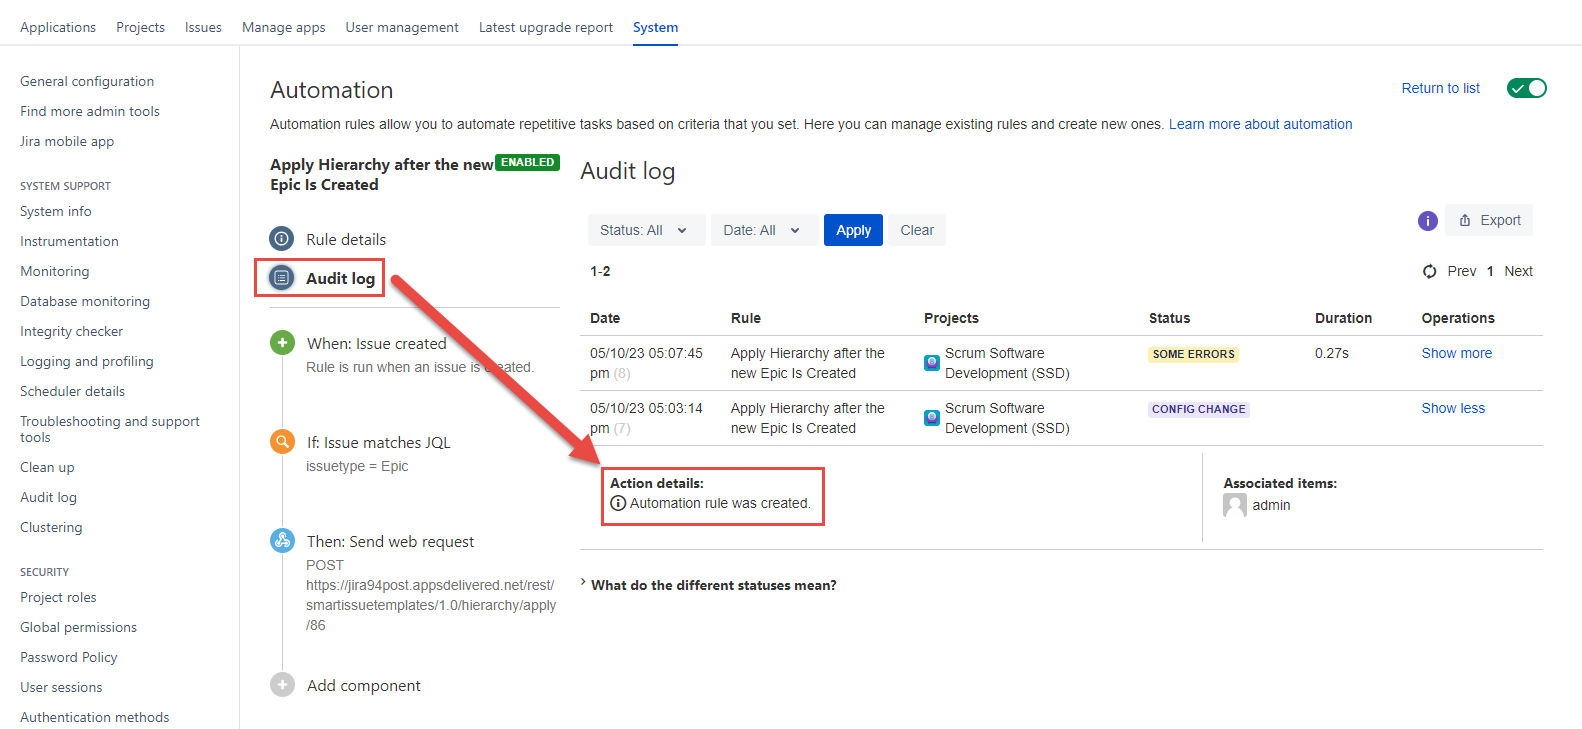This screenshot has height=729, width=1582.
Task: Expand What do the different statuses mean
Action: pyautogui.click(x=713, y=585)
